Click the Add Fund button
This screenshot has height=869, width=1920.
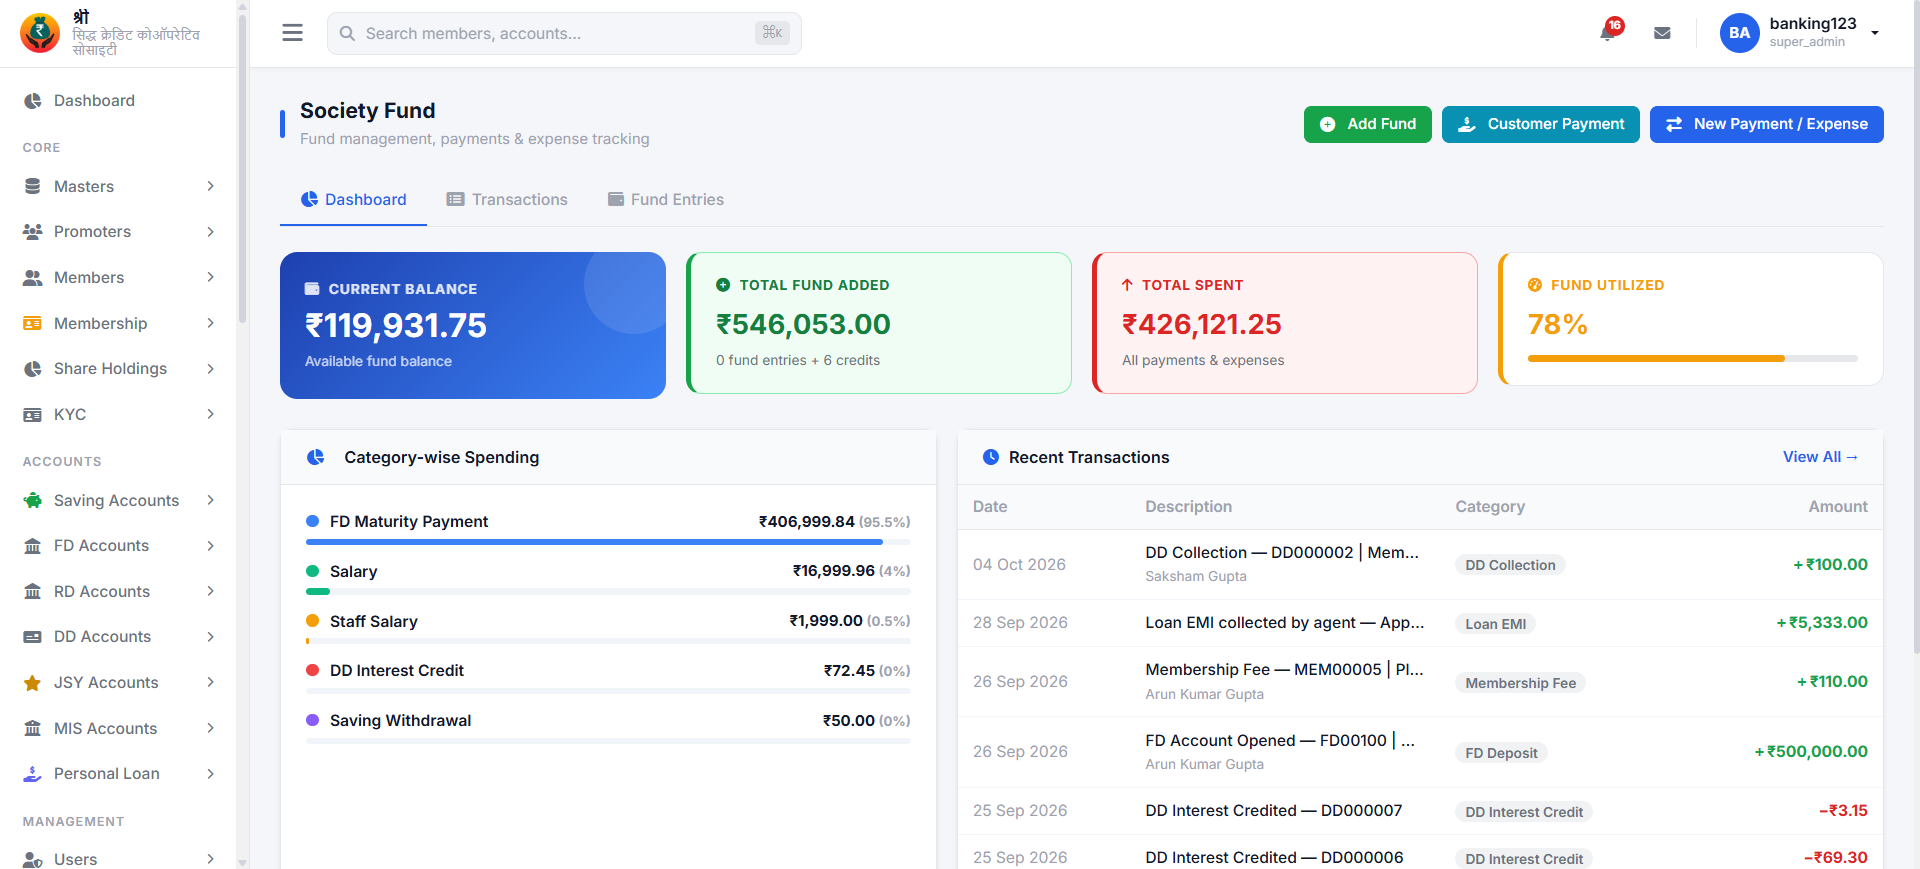[x=1367, y=124]
